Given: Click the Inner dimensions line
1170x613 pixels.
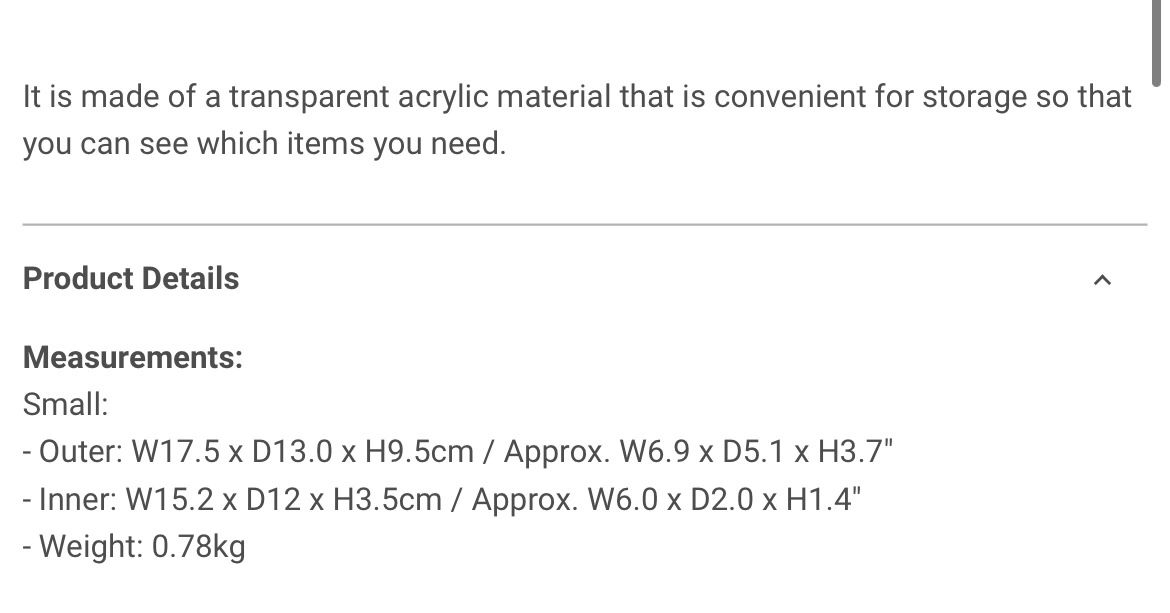Looking at the screenshot, I should [x=442, y=499].
